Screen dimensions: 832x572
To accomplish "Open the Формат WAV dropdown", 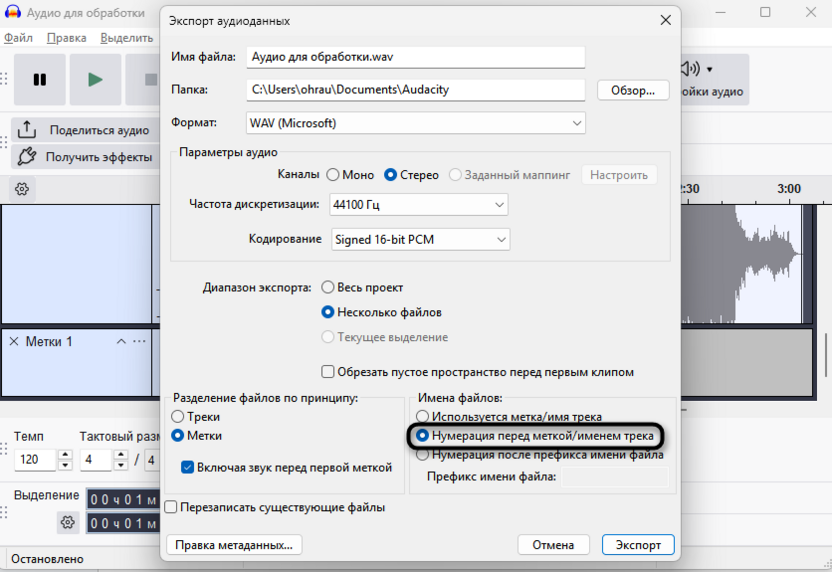I will 415,123.
